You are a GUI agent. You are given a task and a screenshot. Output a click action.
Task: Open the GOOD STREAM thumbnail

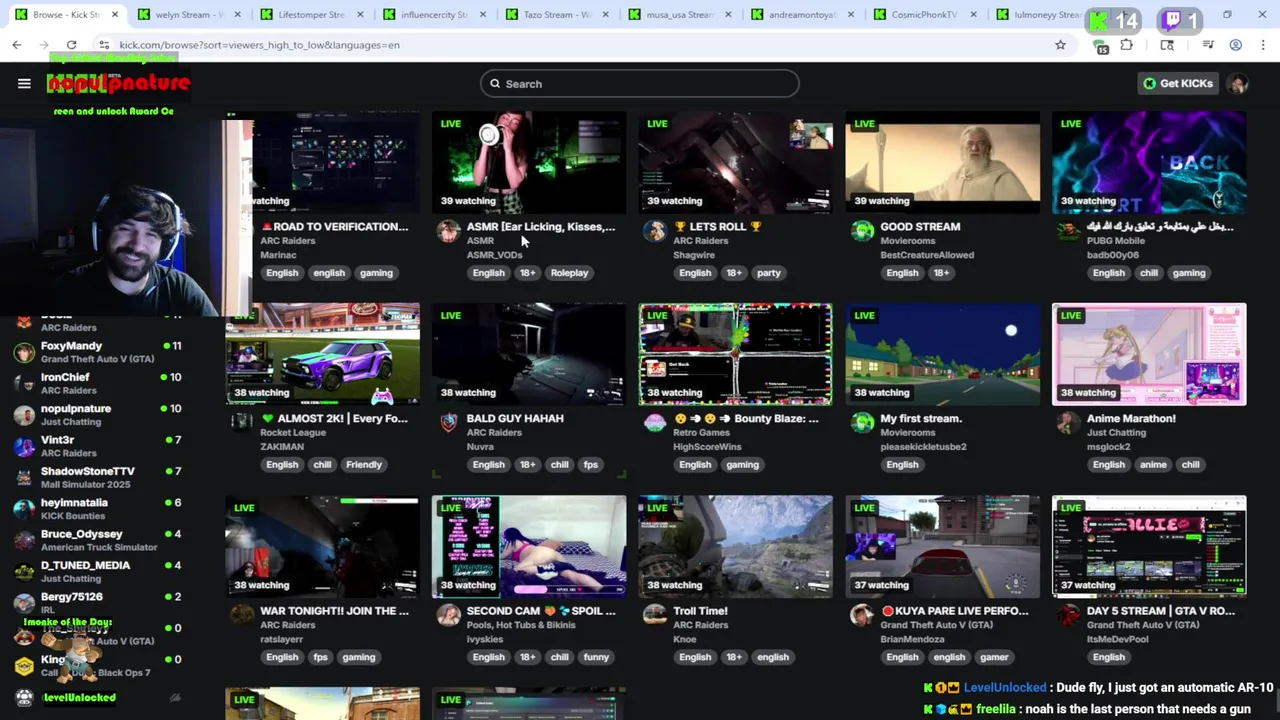(x=942, y=162)
